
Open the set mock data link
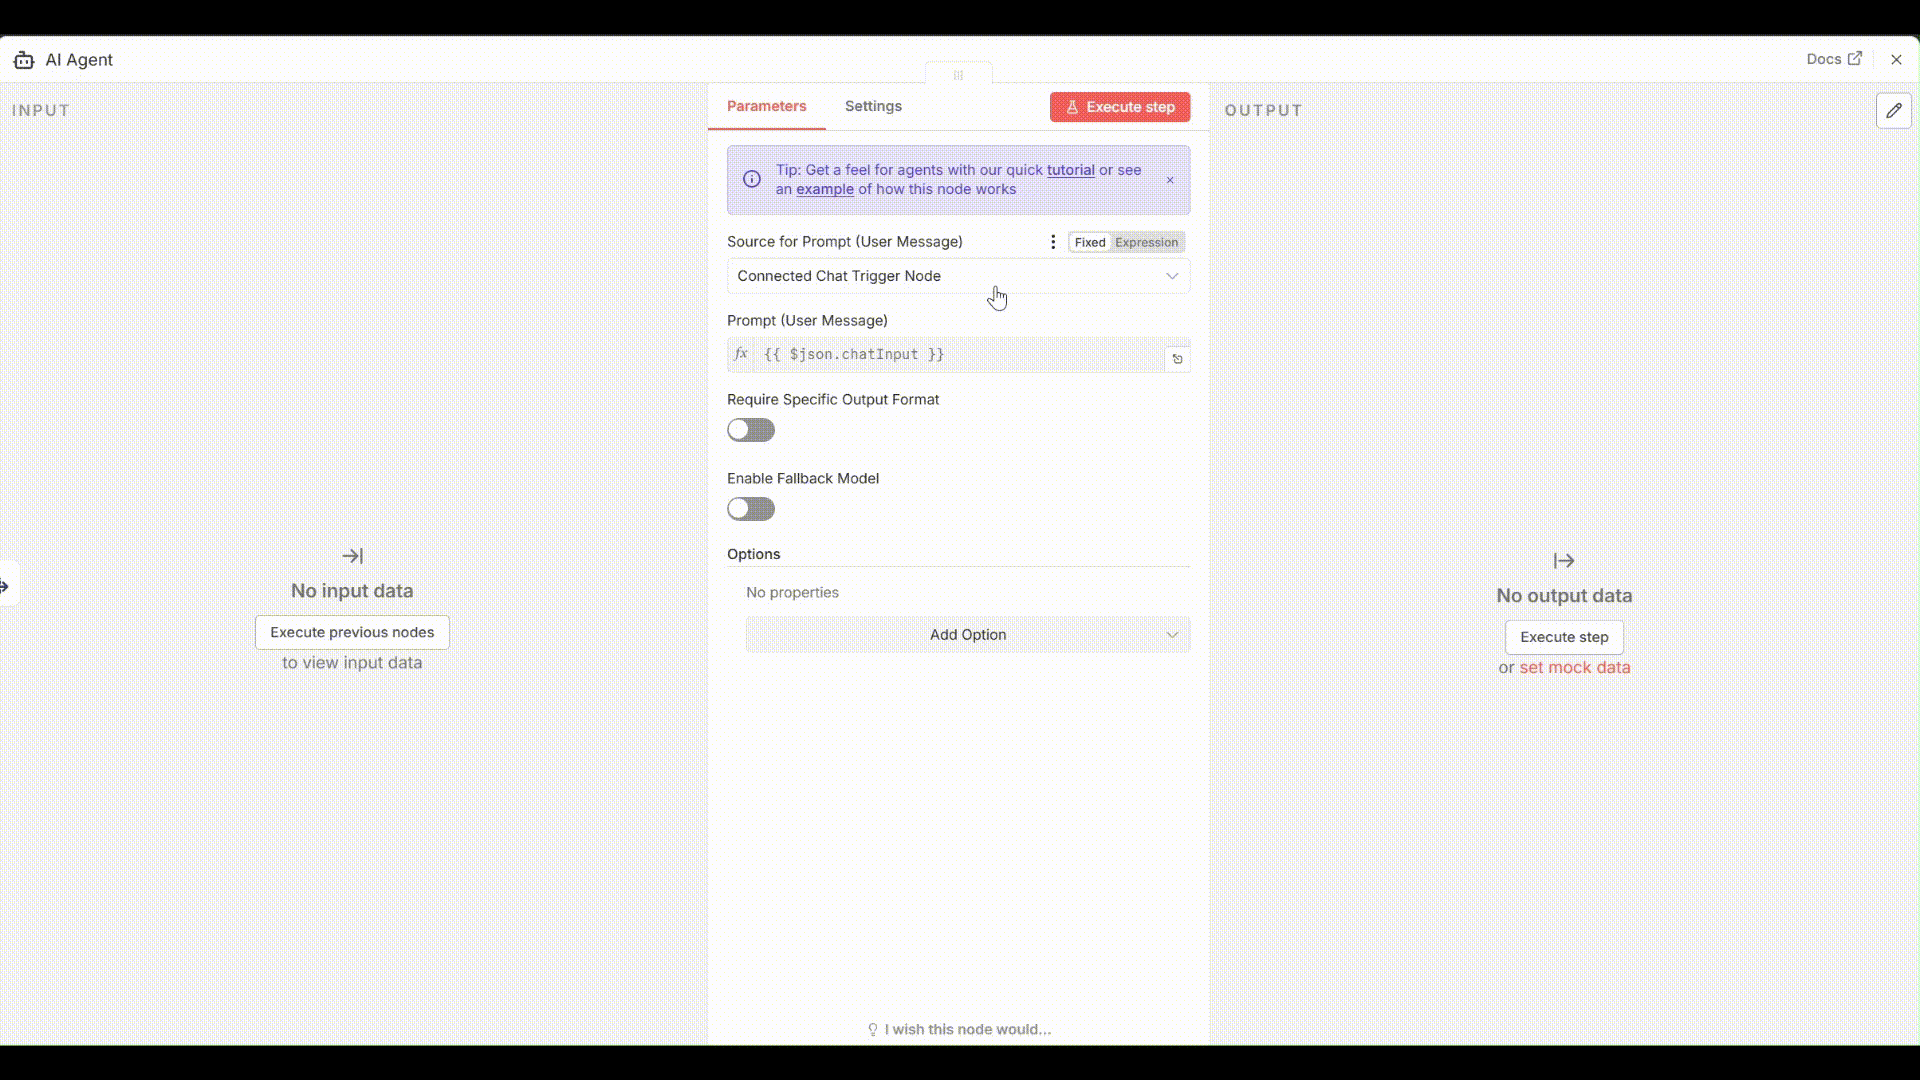(x=1574, y=667)
